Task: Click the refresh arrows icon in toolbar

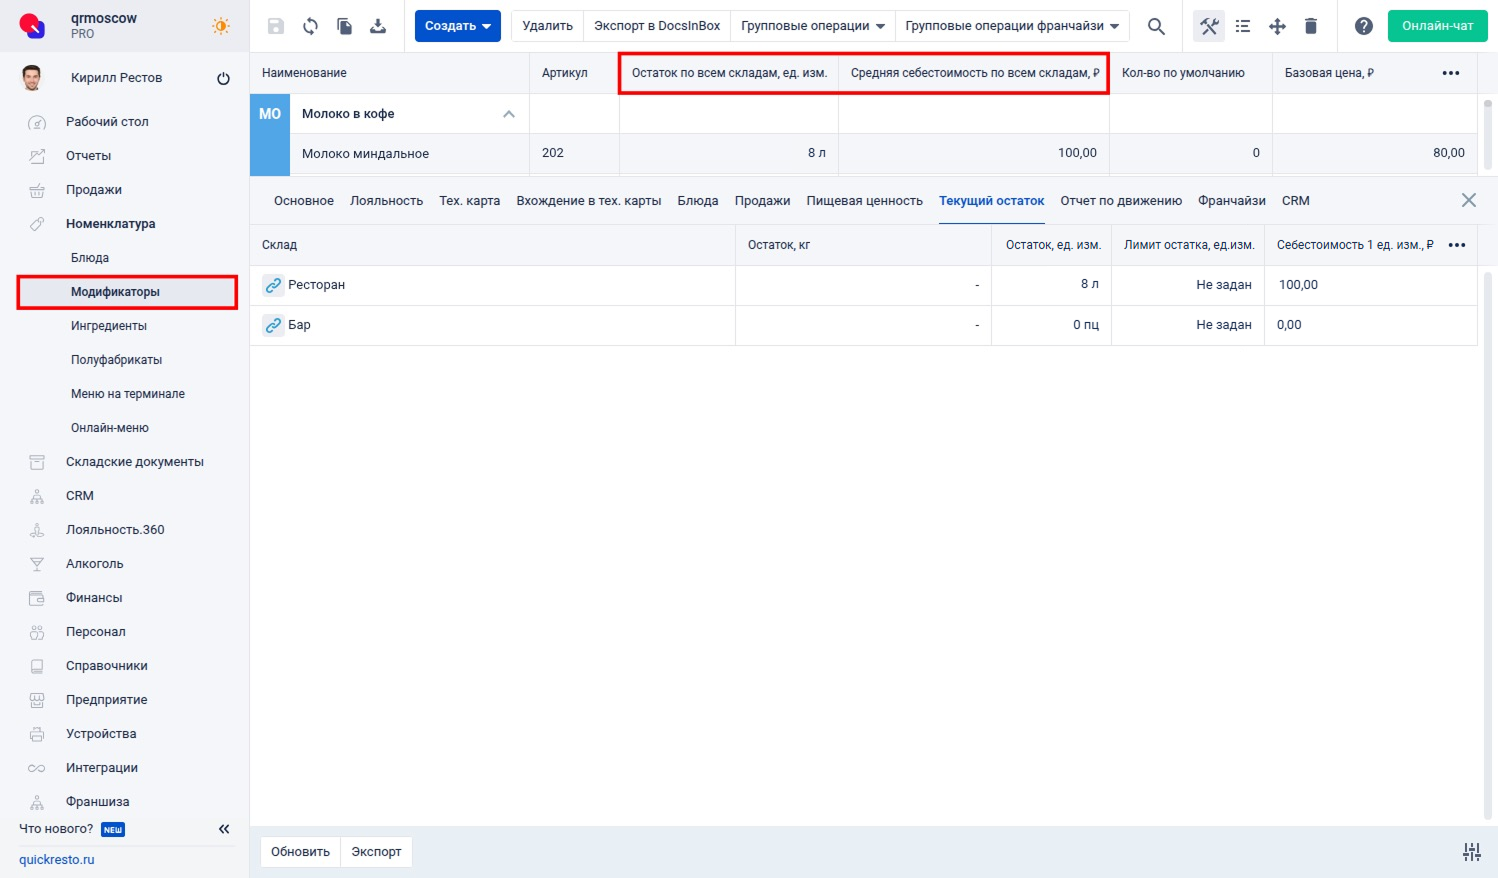Action: (x=310, y=26)
